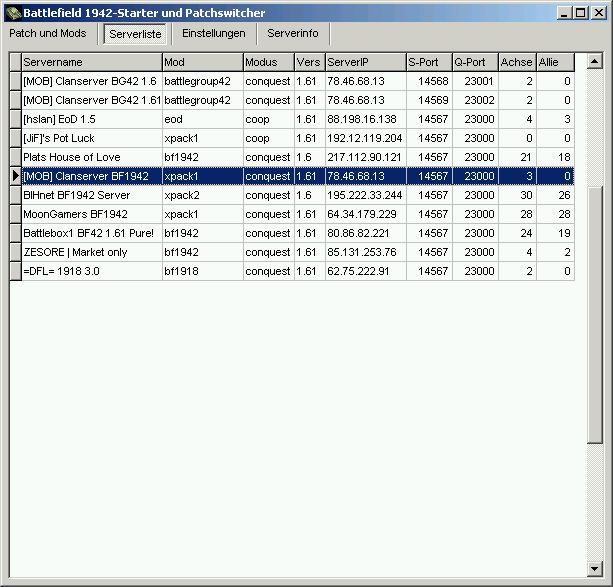Click IP cell 85.131.253.76
613x587 pixels.
(x=366, y=252)
